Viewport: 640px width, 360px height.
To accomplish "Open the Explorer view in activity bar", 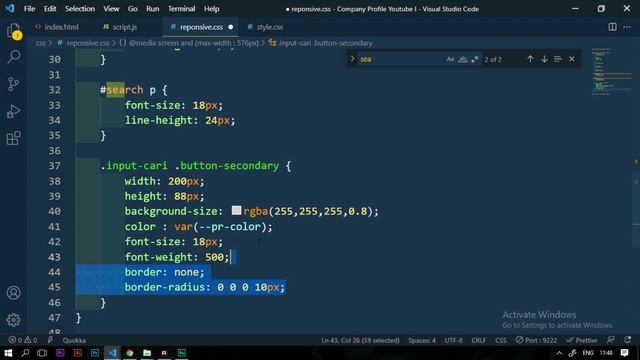I will [x=13, y=31].
